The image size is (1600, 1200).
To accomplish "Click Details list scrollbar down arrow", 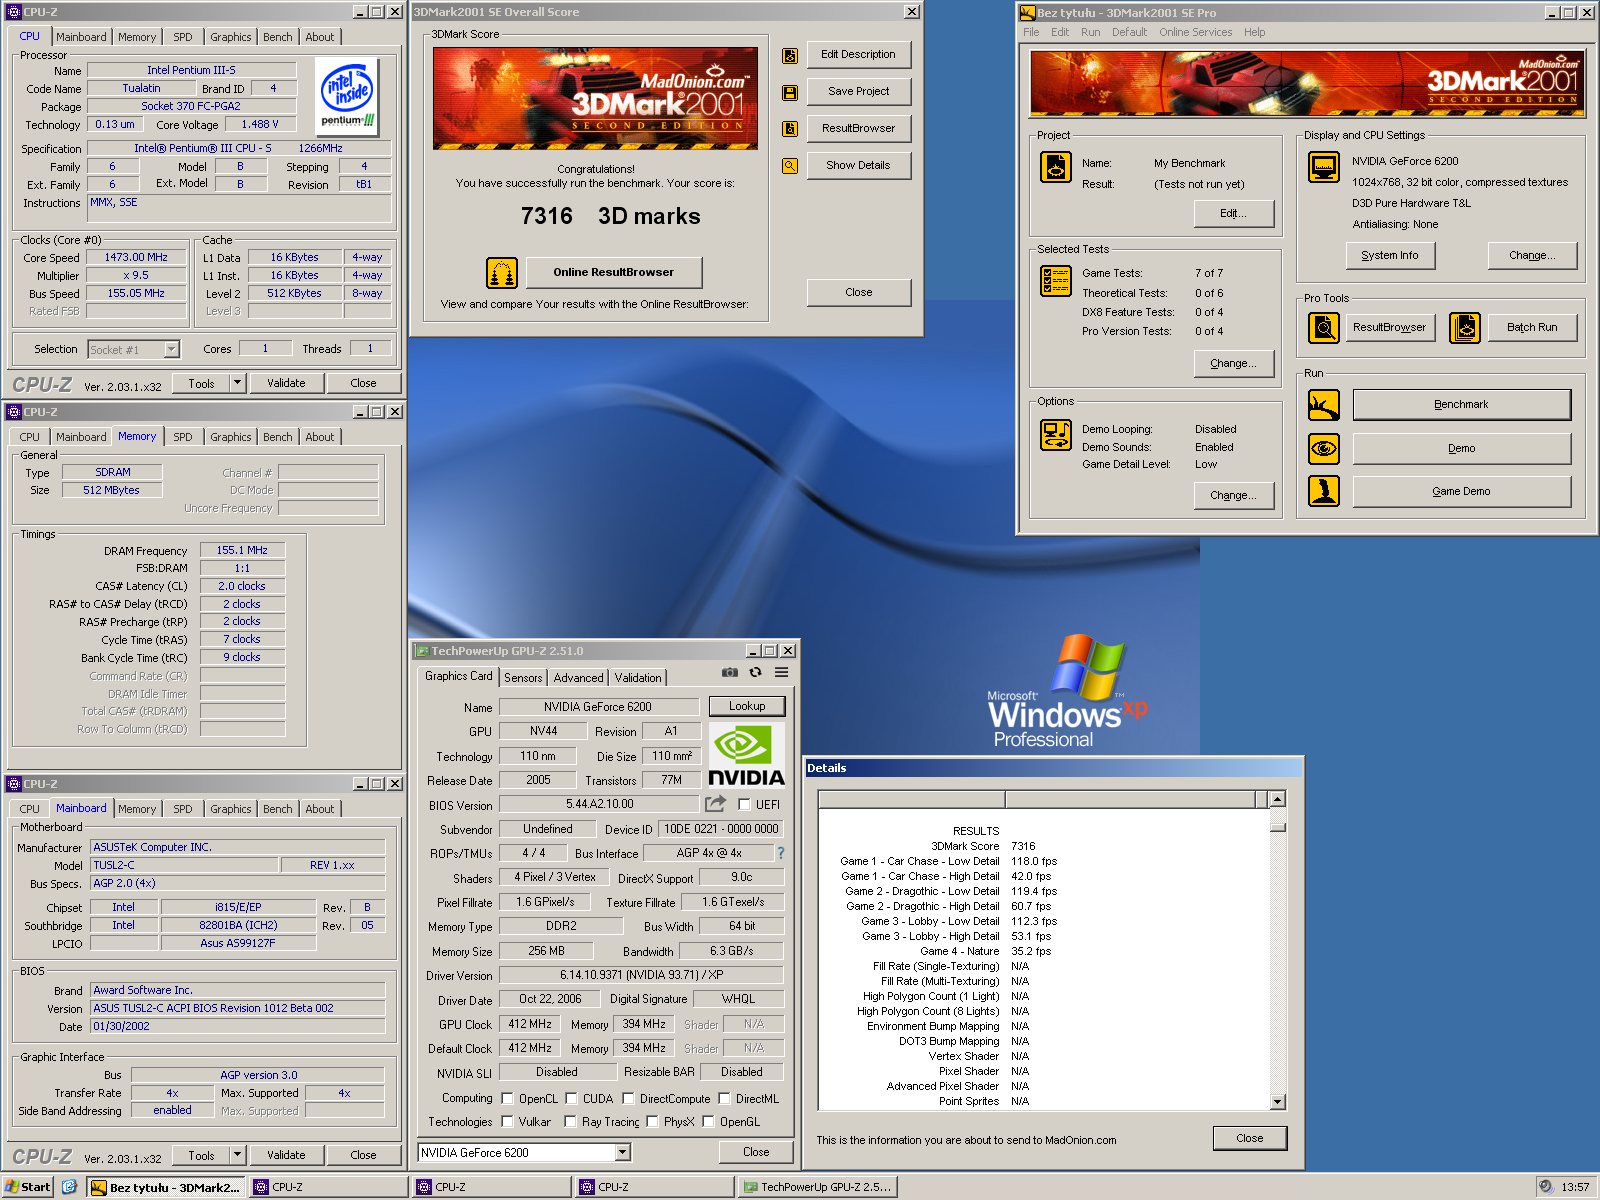I will point(1277,1101).
